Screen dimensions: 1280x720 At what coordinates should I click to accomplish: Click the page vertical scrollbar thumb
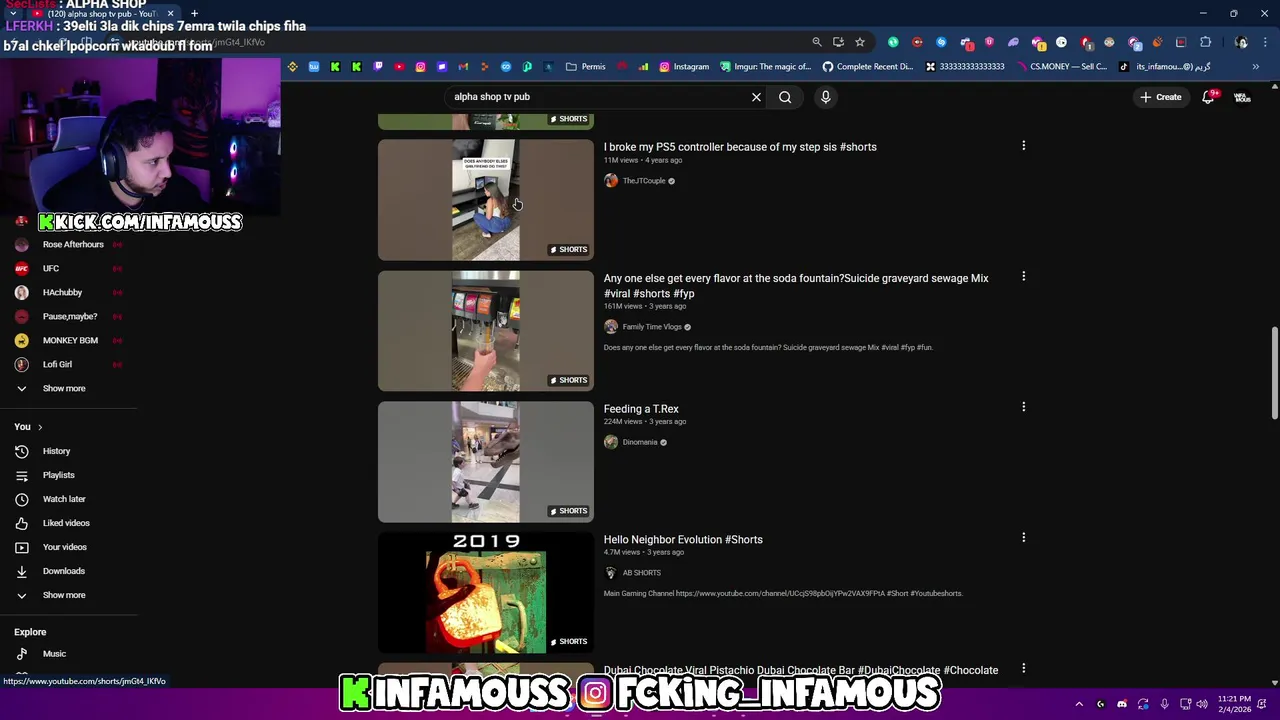[1274, 373]
